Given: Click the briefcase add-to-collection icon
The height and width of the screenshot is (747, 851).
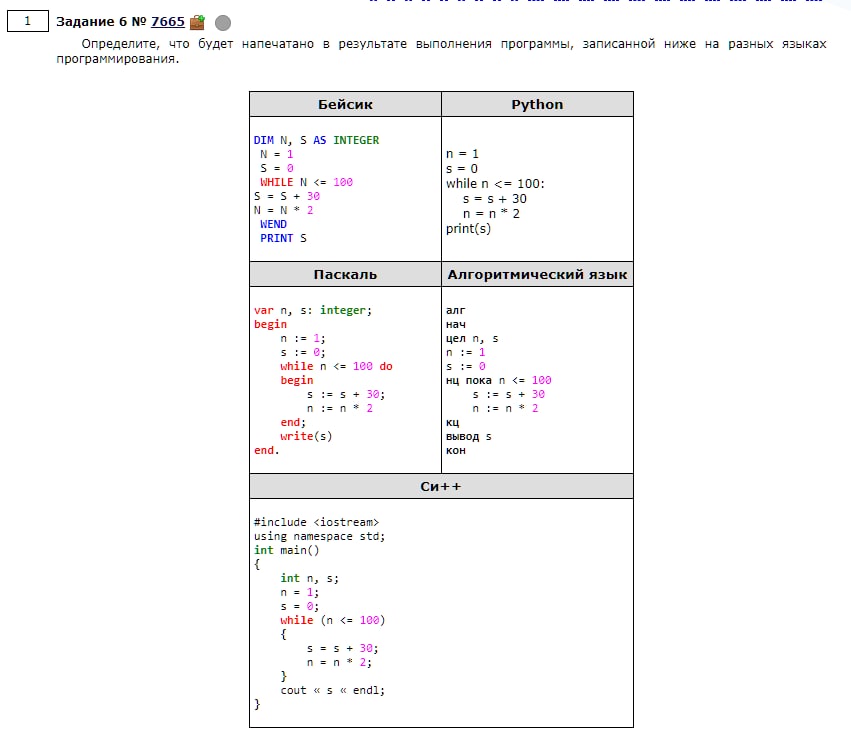Looking at the screenshot, I should pyautogui.click(x=198, y=21).
